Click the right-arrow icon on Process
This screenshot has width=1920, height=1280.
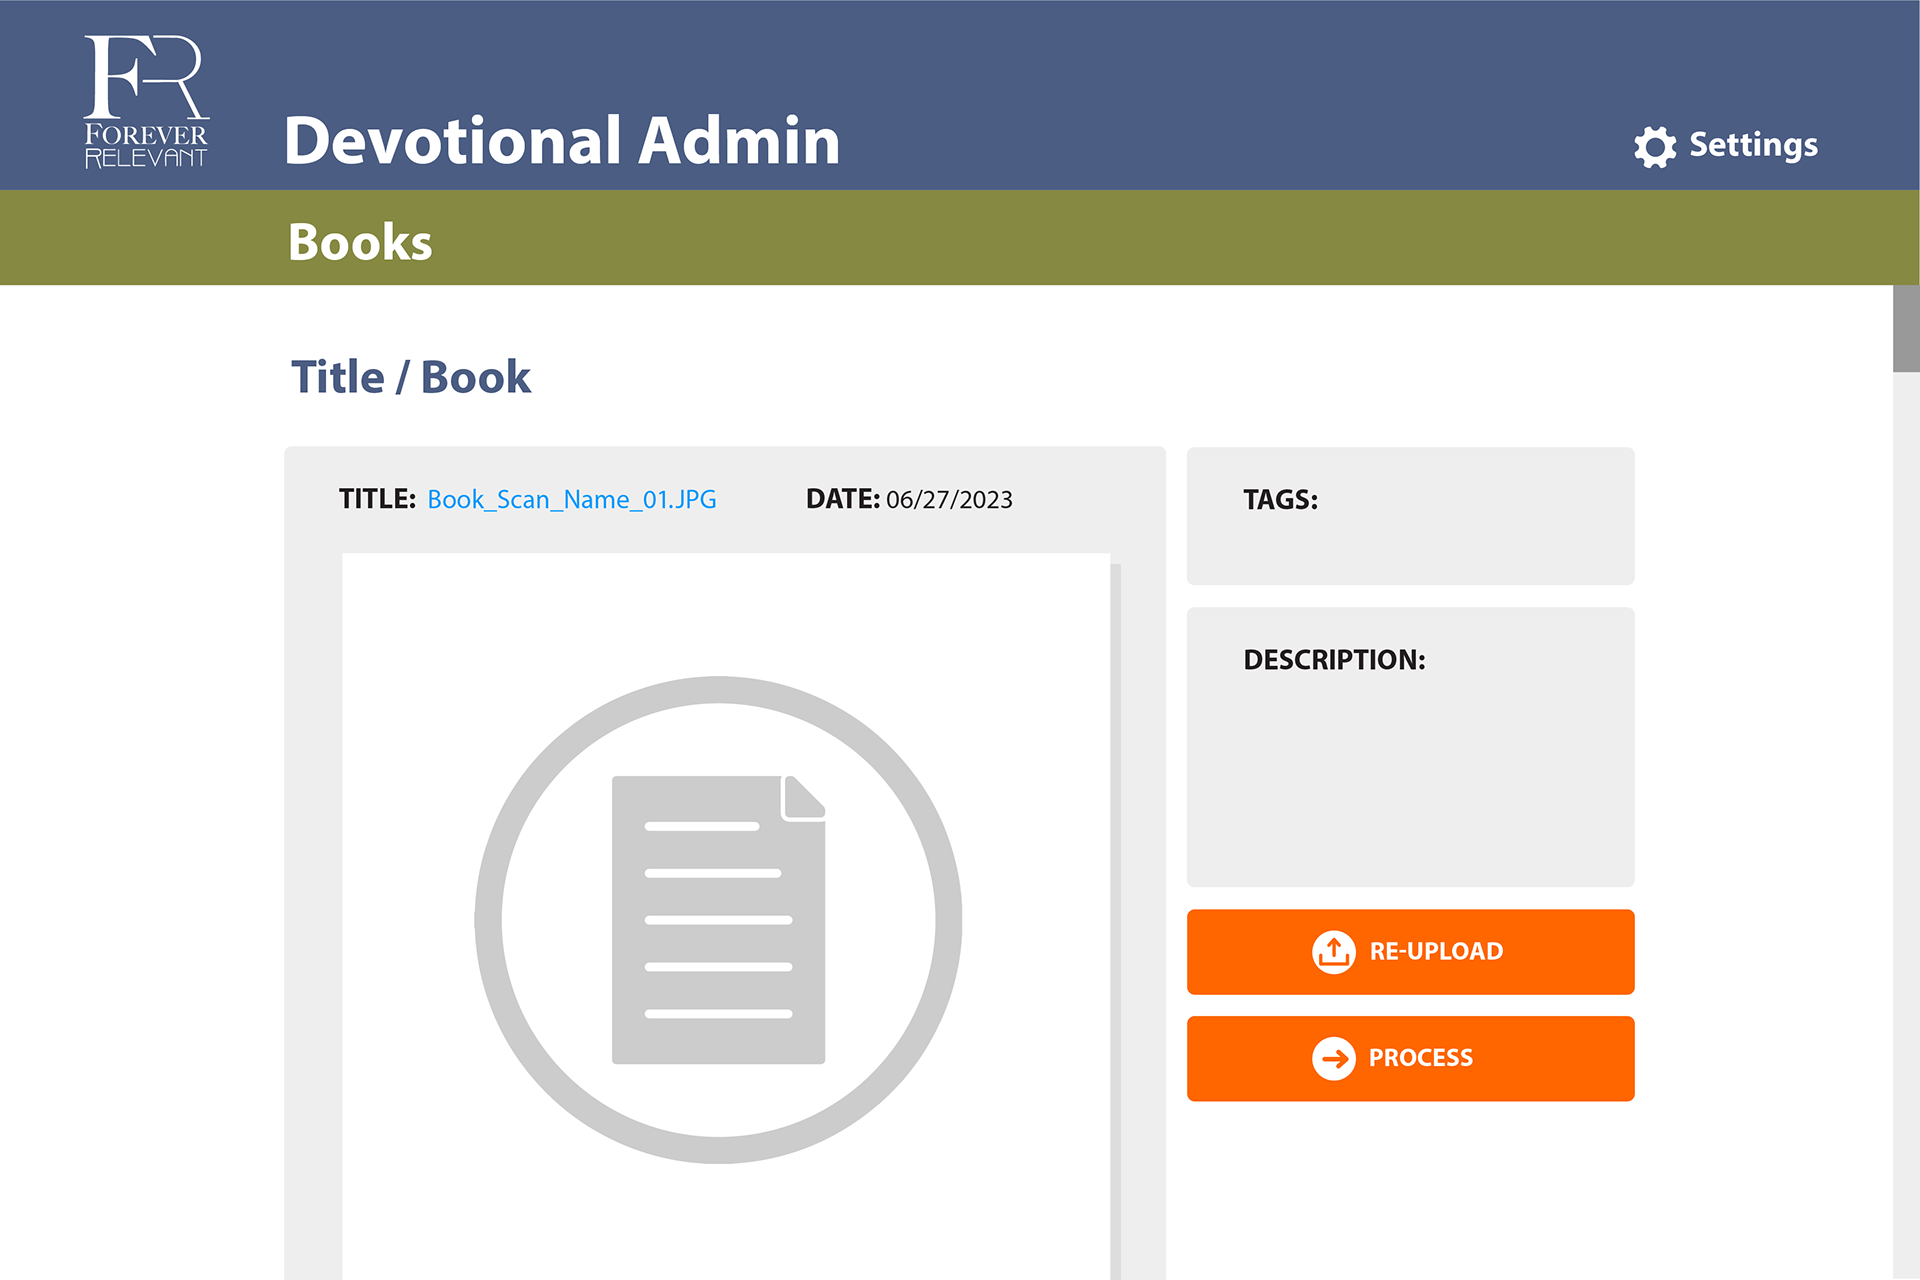point(1333,1058)
